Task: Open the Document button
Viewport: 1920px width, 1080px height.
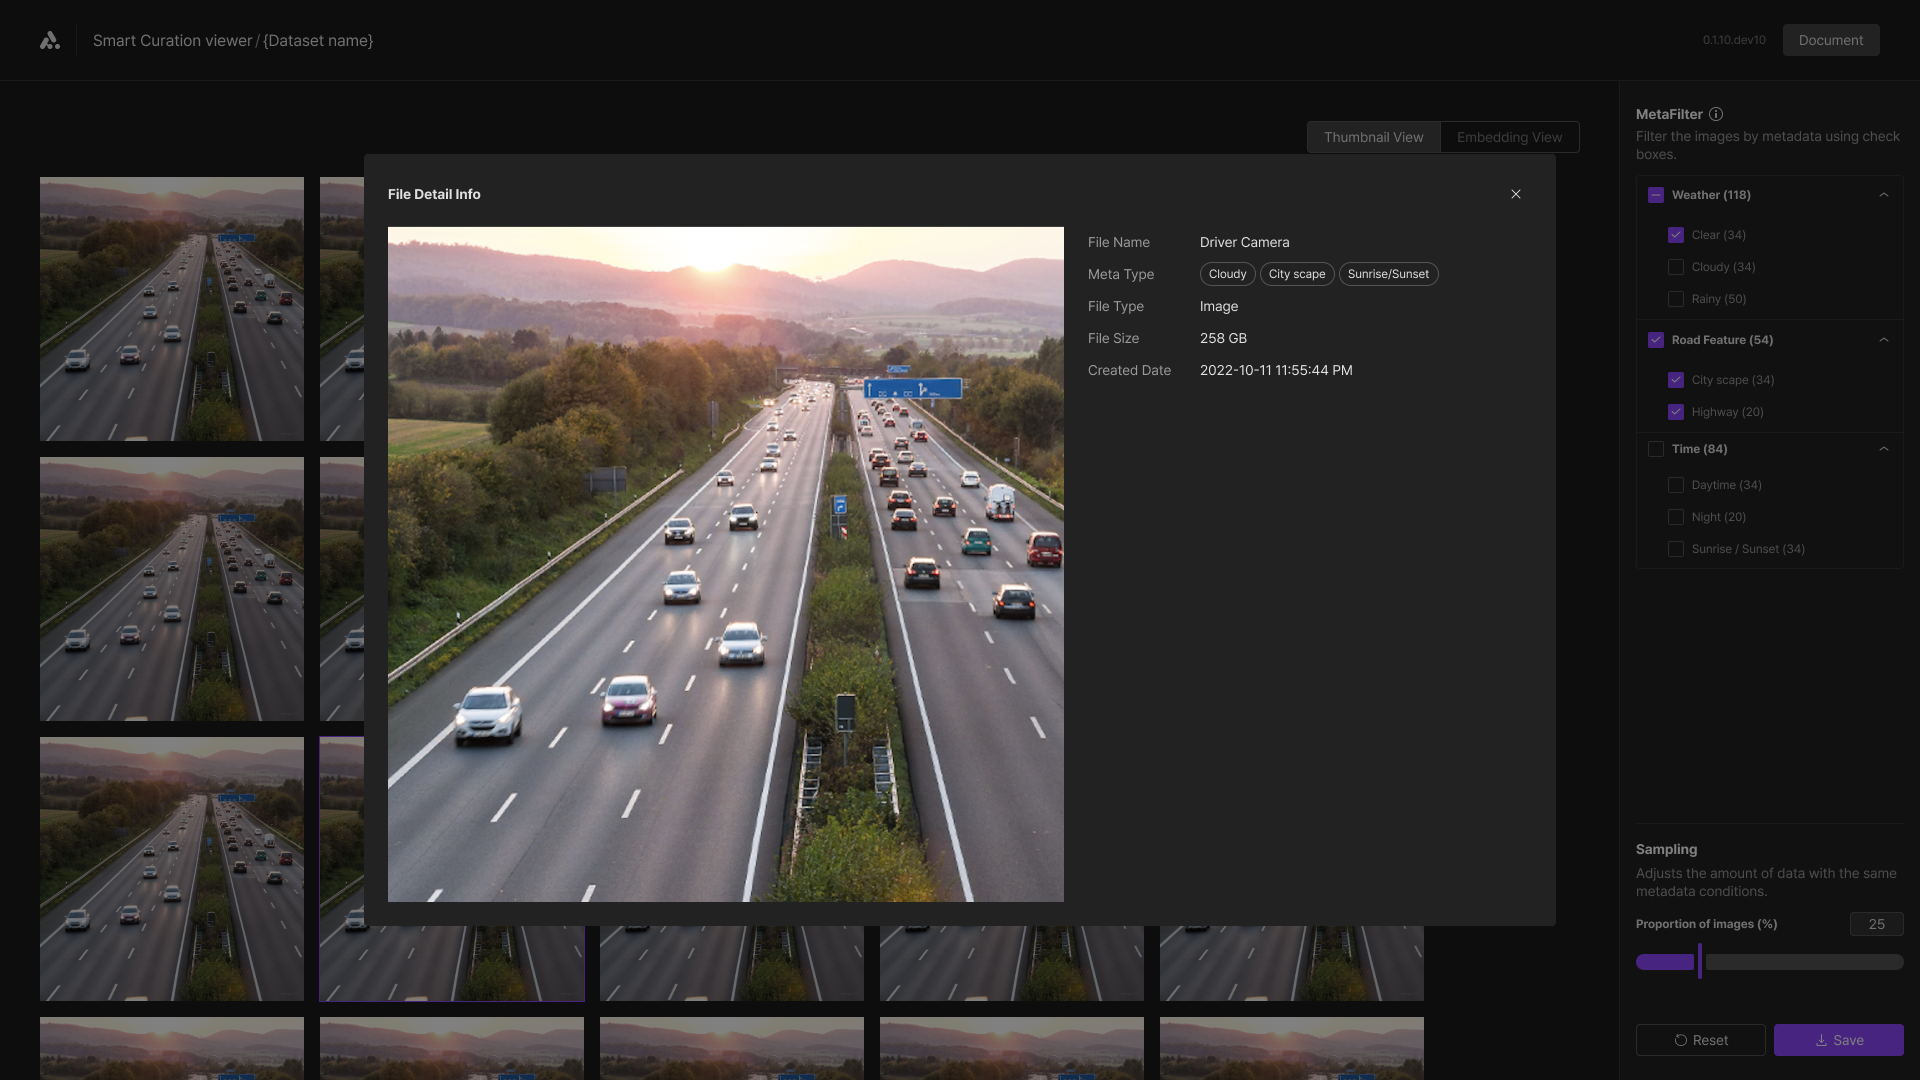Action: [x=1830, y=40]
